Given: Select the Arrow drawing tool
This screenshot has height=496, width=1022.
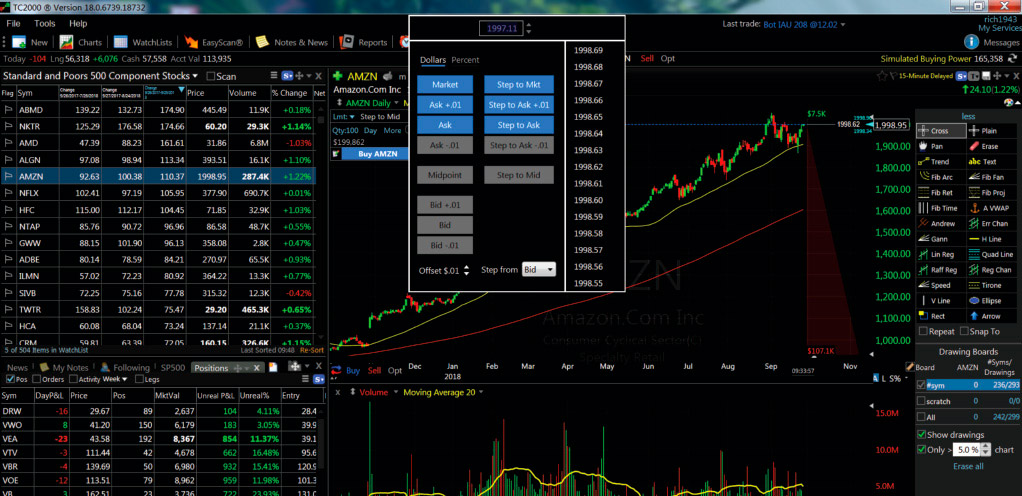Looking at the screenshot, I should click(x=991, y=316).
